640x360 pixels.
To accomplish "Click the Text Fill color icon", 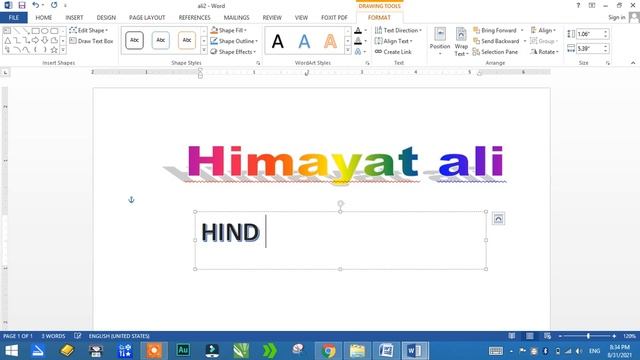I will [x=358, y=30].
